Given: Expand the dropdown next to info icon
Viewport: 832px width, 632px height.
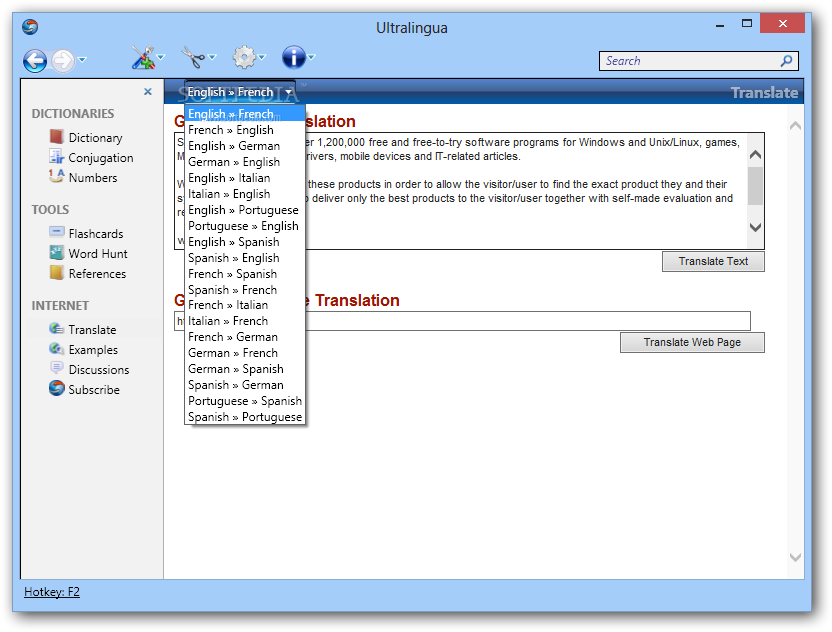Looking at the screenshot, I should pyautogui.click(x=311, y=57).
